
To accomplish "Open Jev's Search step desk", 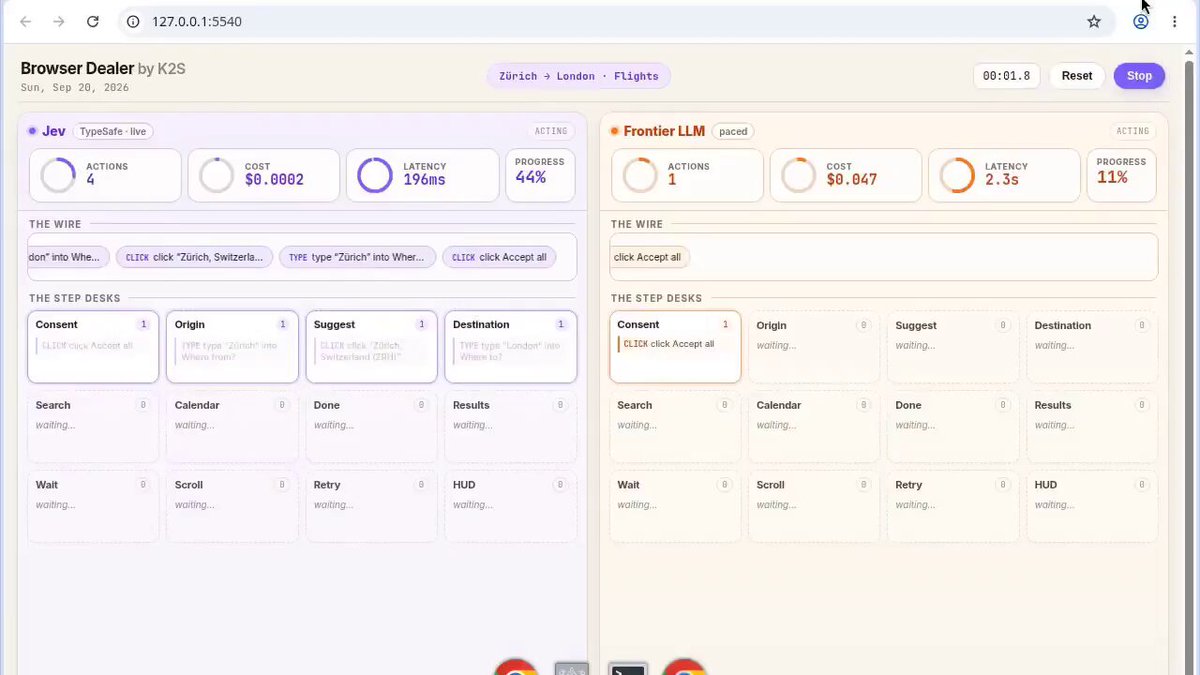I will click(x=93, y=427).
